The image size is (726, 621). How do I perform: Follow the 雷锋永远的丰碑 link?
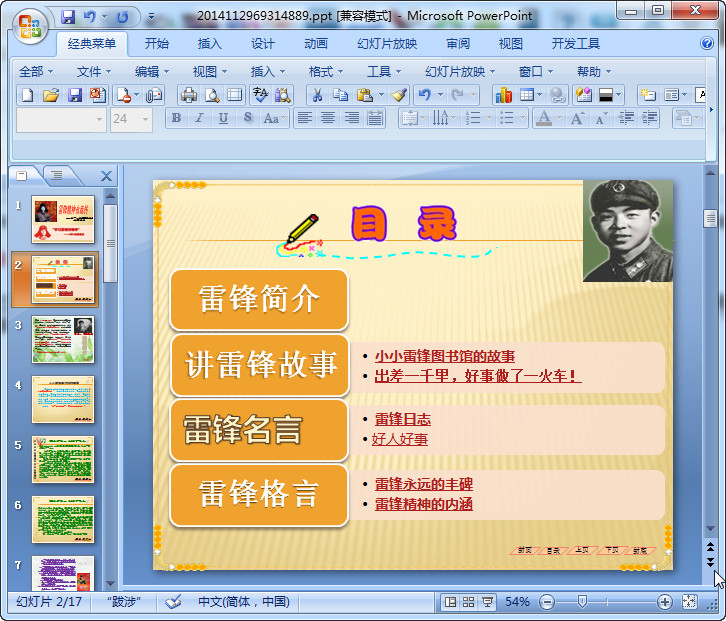[424, 484]
